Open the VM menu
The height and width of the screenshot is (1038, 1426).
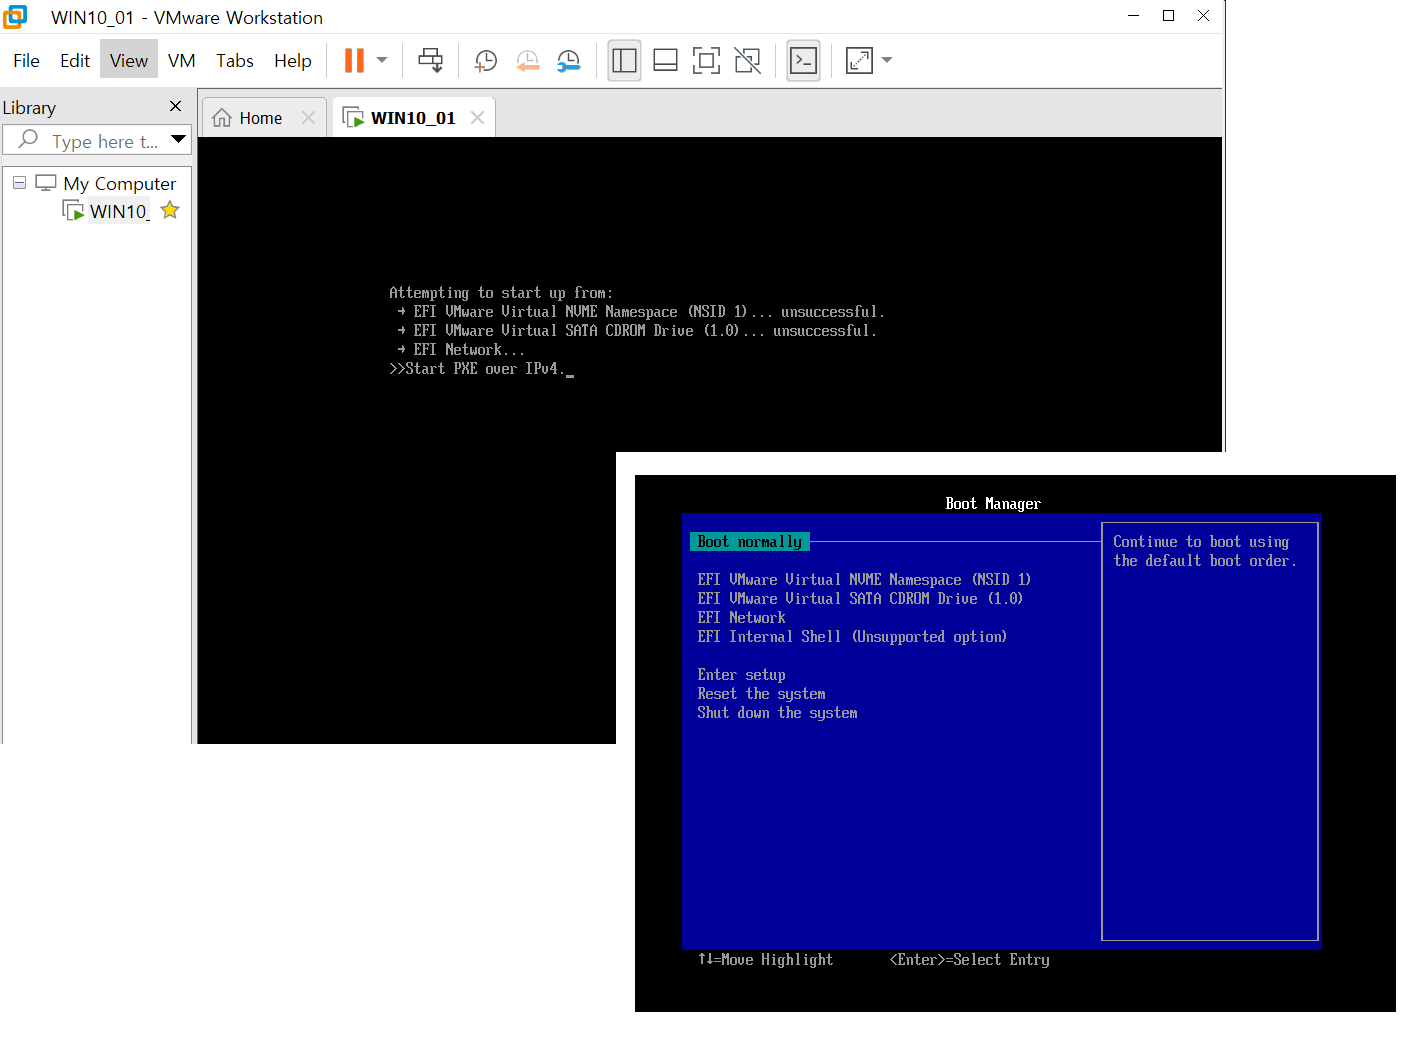pyautogui.click(x=181, y=61)
